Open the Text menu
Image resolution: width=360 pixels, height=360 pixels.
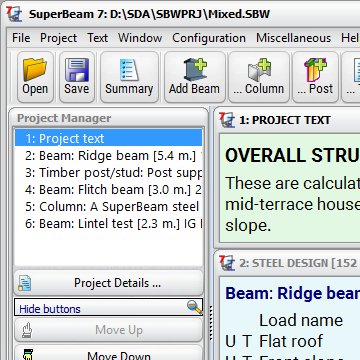tap(98, 38)
